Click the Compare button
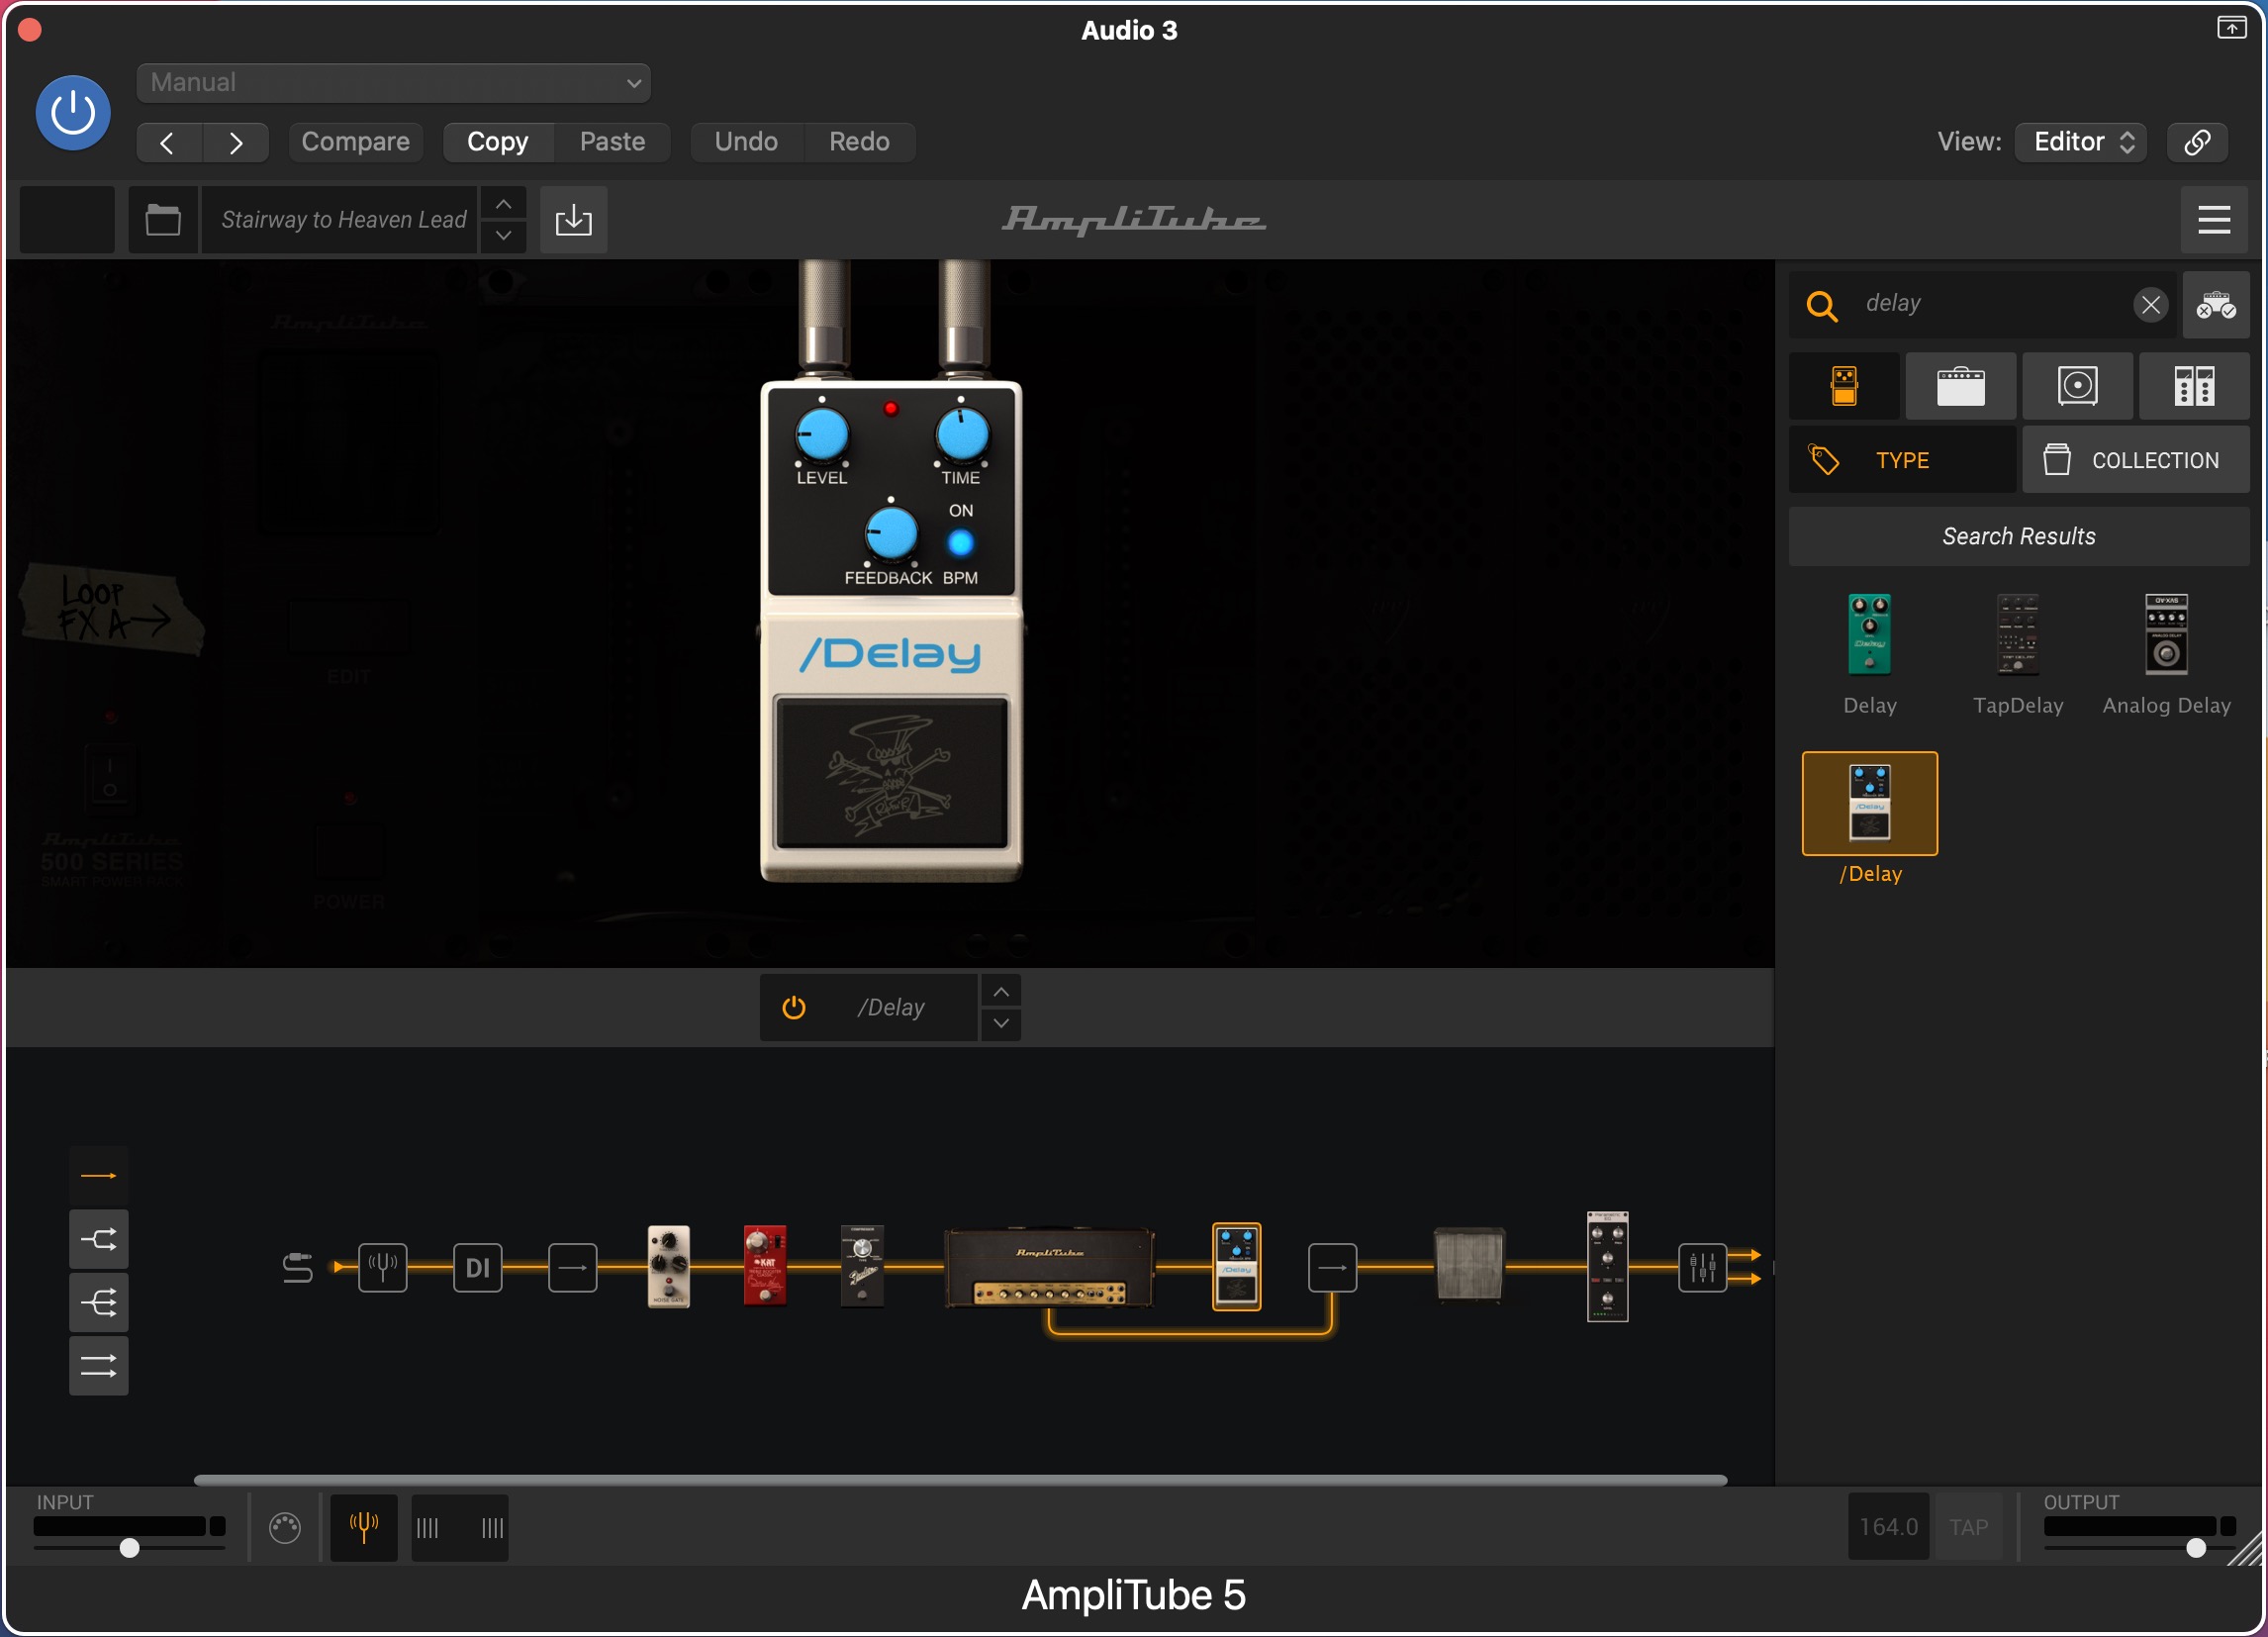2268x1637 pixels. 355,142
